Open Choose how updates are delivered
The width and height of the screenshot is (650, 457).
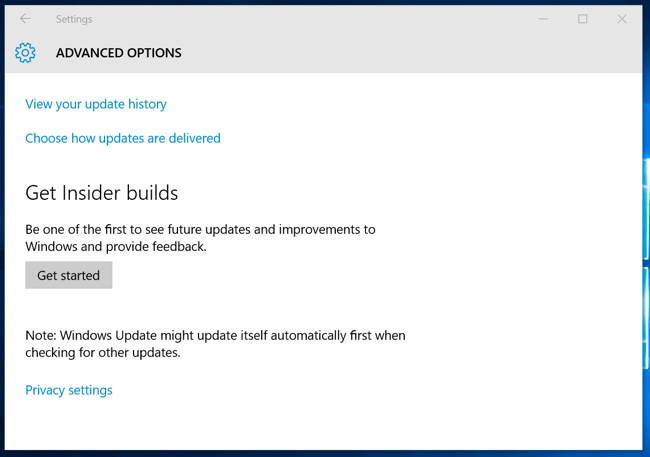[123, 138]
